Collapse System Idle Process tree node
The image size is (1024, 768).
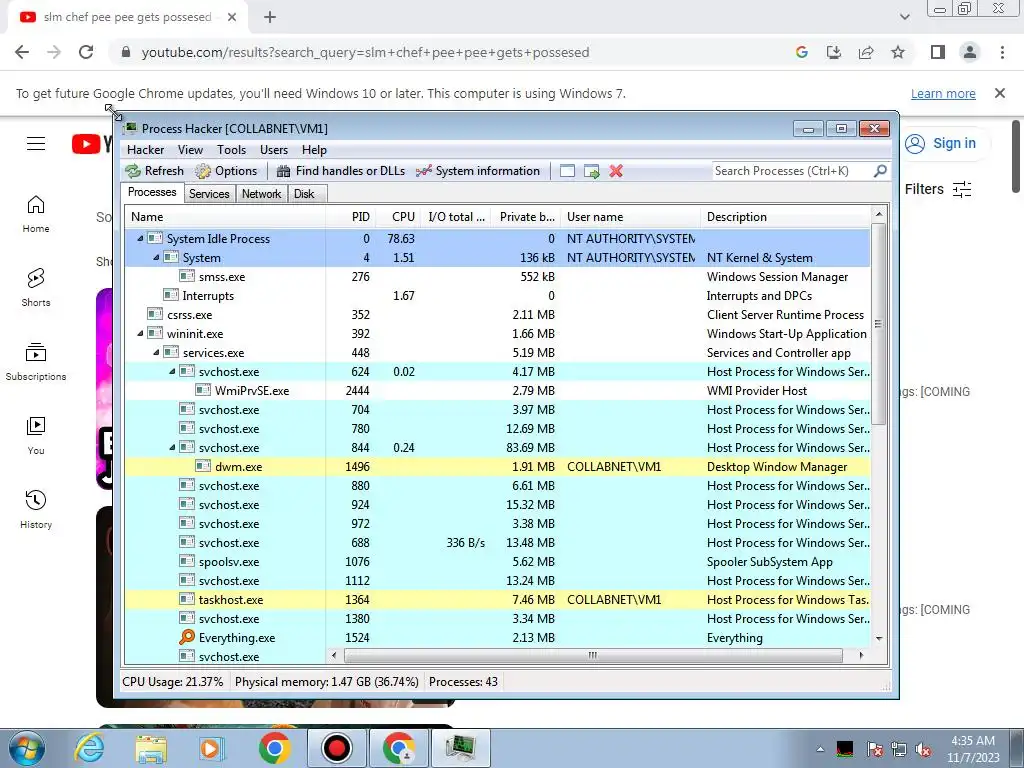[140, 239]
